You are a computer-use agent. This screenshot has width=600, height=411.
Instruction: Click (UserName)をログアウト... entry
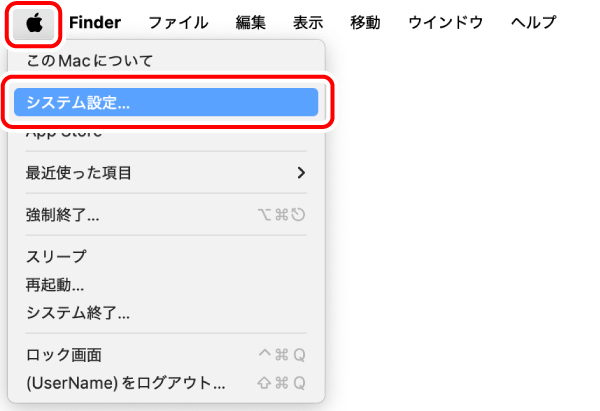click(x=166, y=383)
